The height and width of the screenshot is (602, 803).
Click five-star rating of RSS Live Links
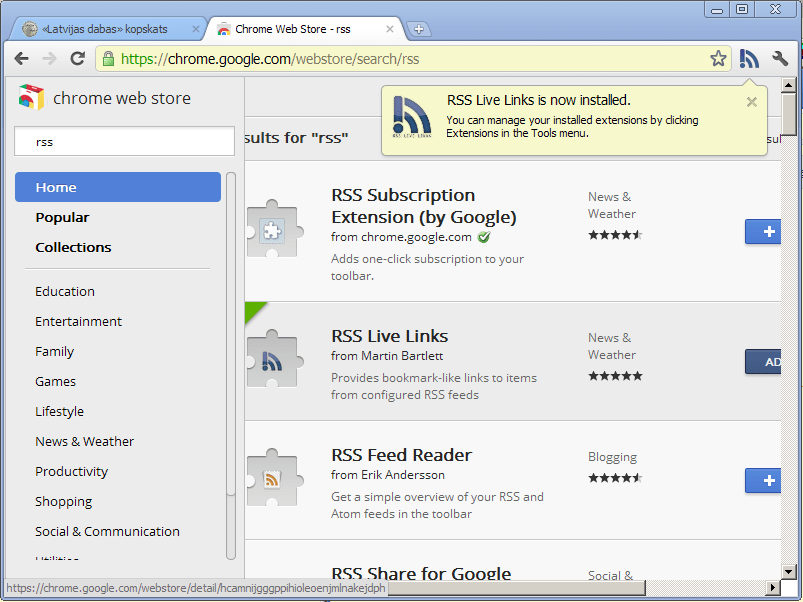click(x=615, y=376)
